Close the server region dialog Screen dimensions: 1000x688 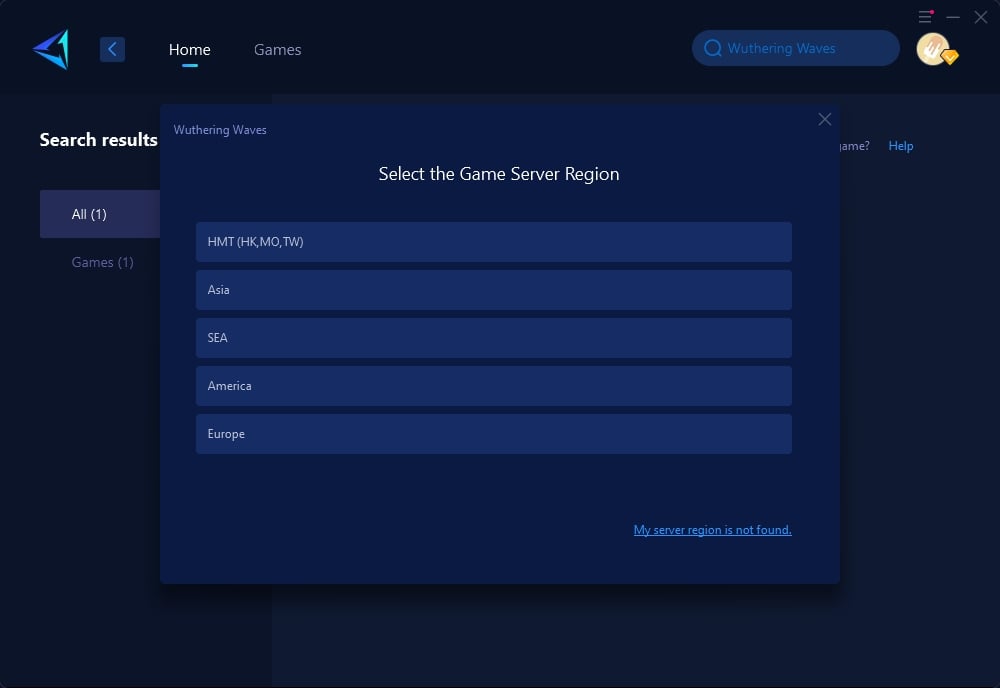click(825, 119)
